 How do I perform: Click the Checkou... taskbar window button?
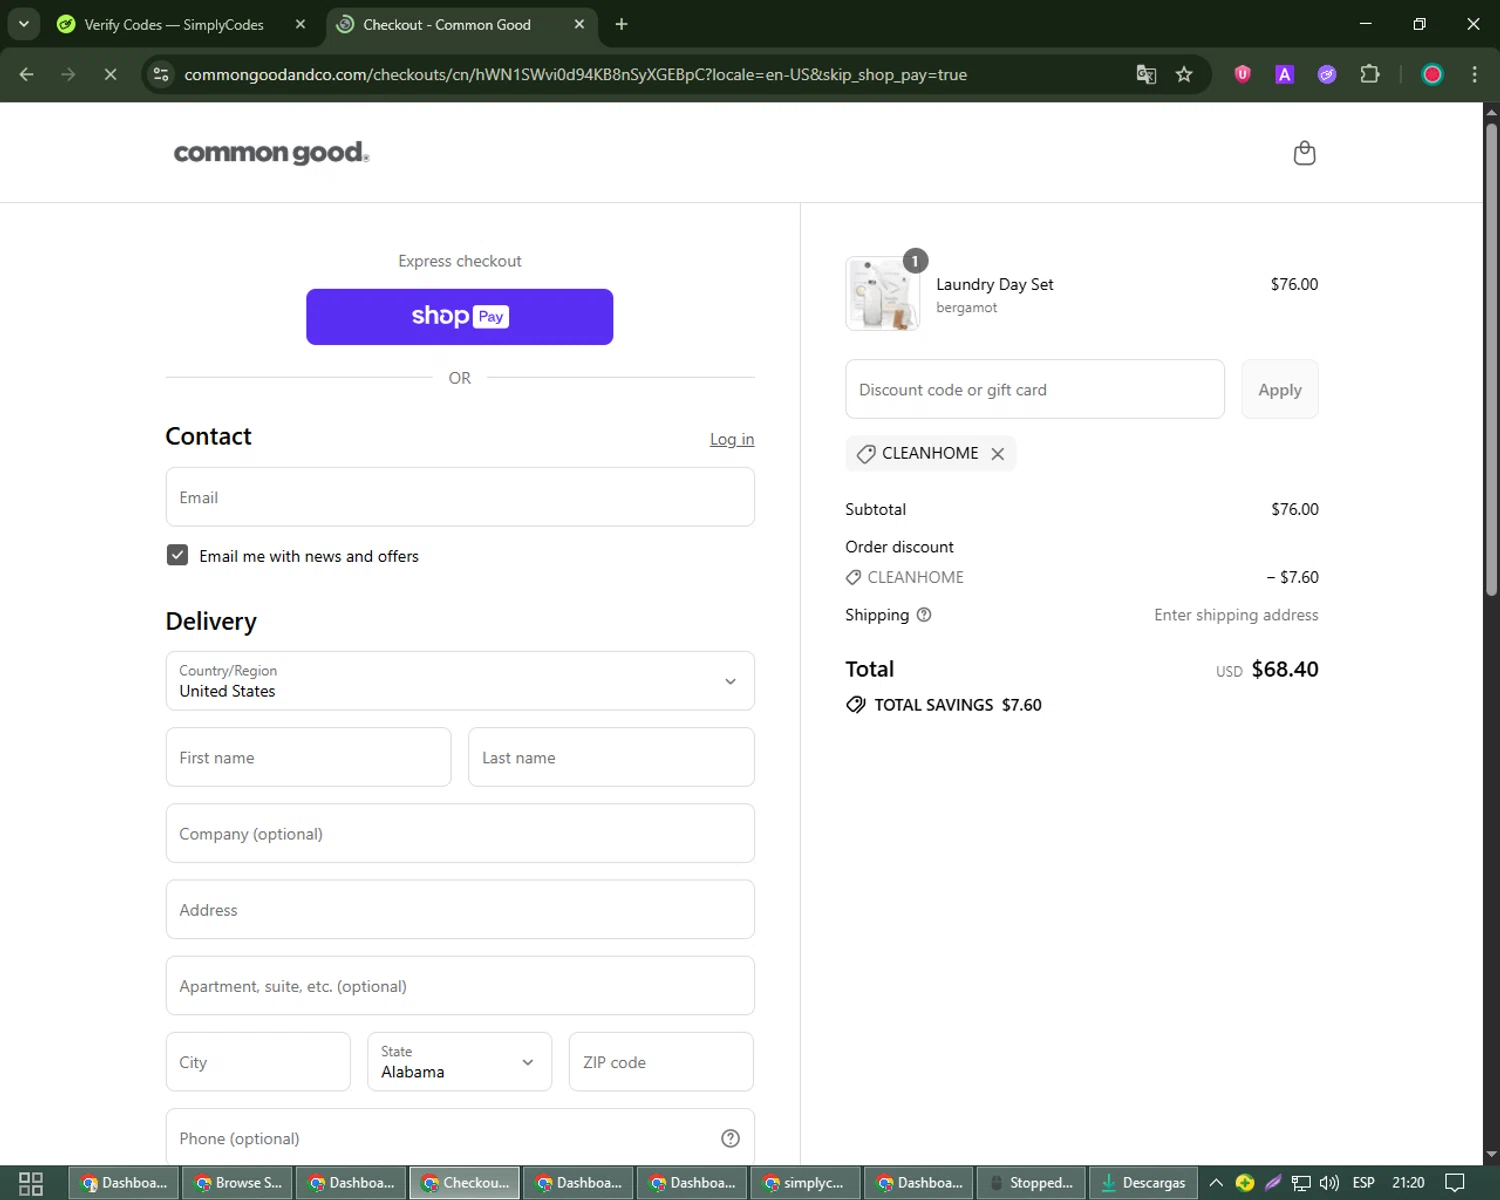[464, 1183]
